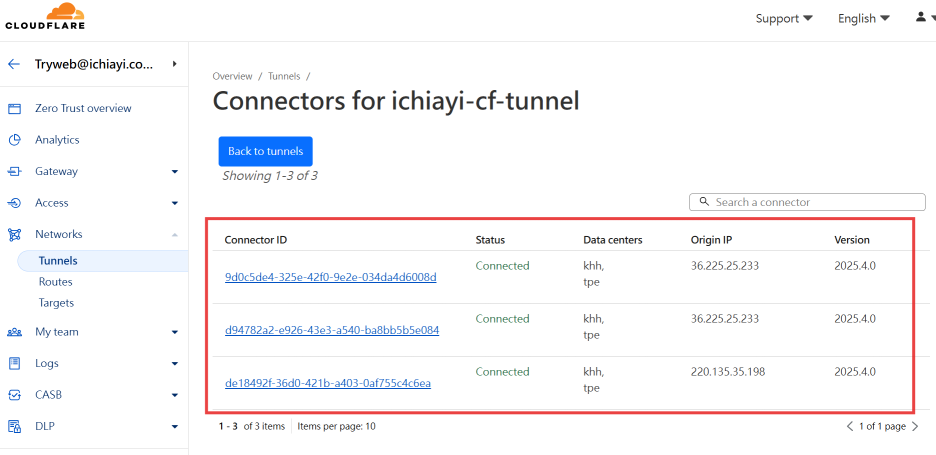Click the Overview breadcrumb link
This screenshot has width=936, height=455.
(x=233, y=76)
